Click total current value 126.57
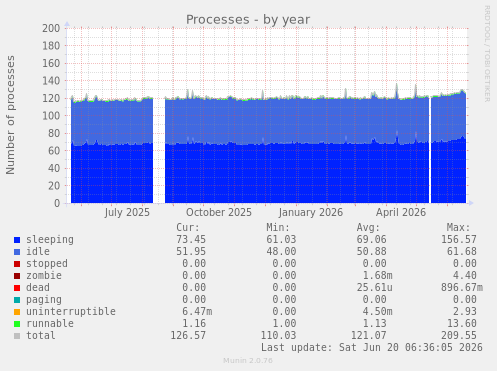 click(188, 335)
